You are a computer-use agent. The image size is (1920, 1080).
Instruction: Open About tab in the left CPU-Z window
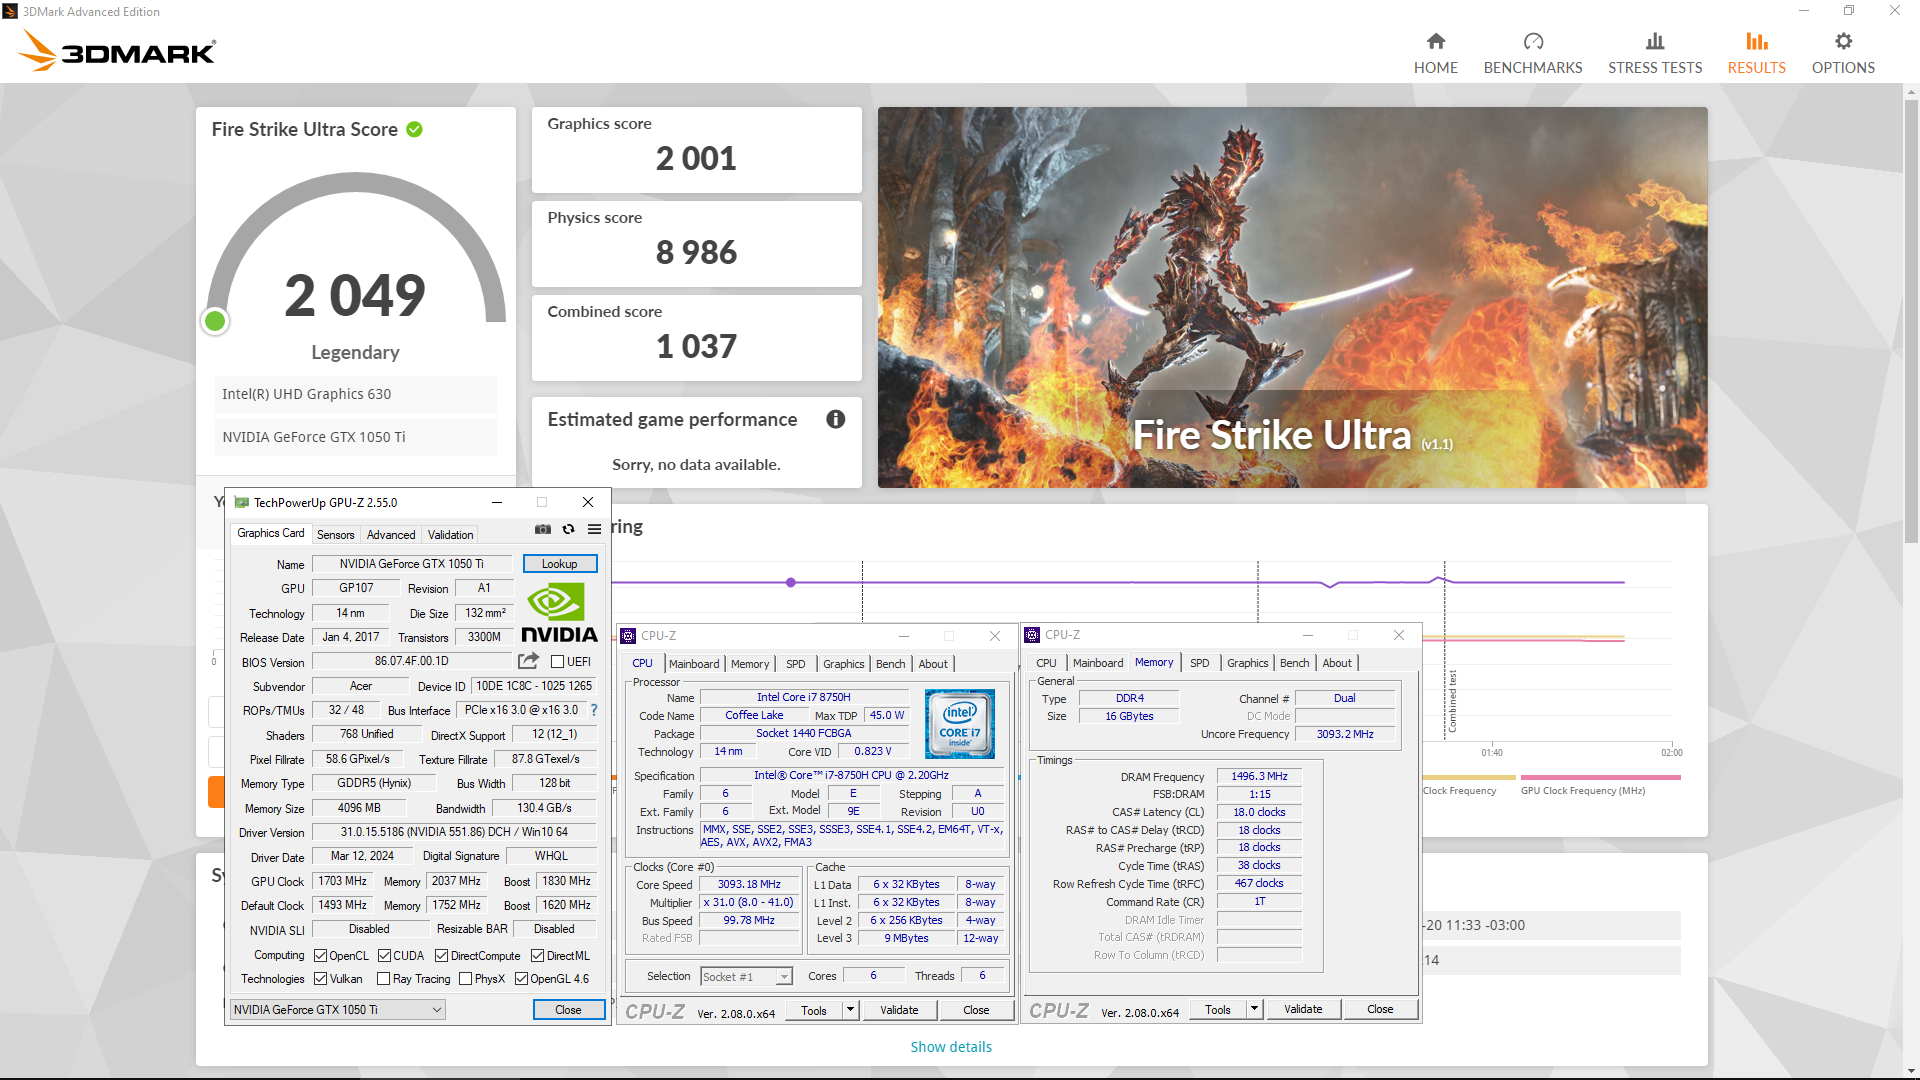point(933,663)
